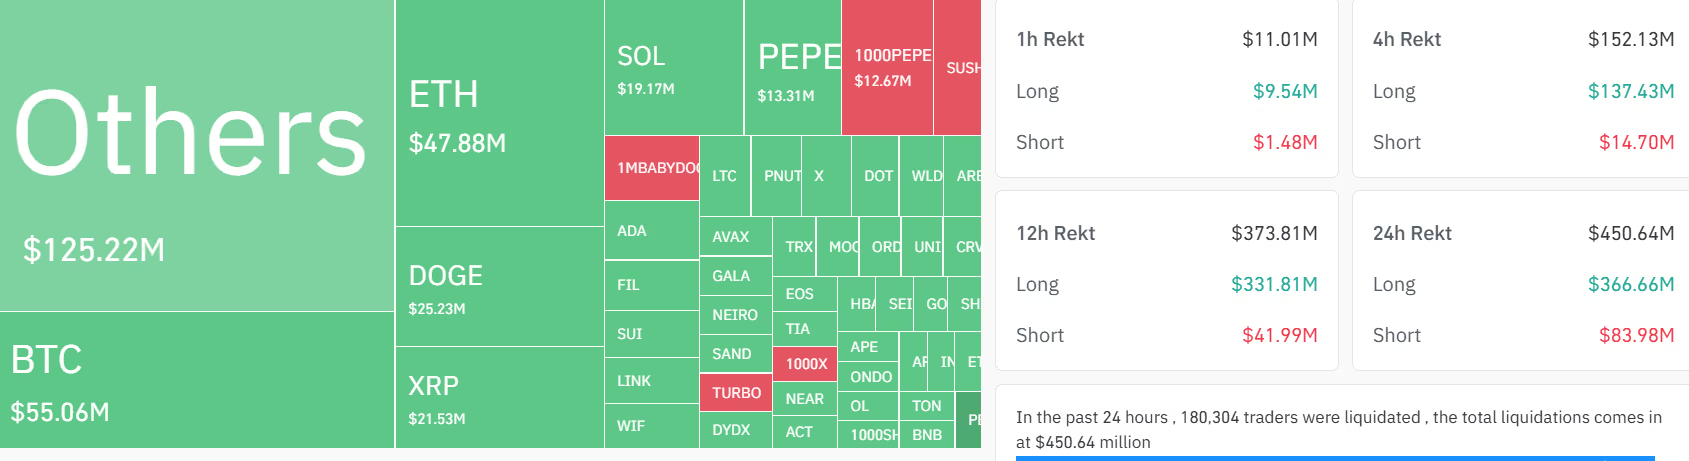Select the red TURBO tile

[736, 393]
